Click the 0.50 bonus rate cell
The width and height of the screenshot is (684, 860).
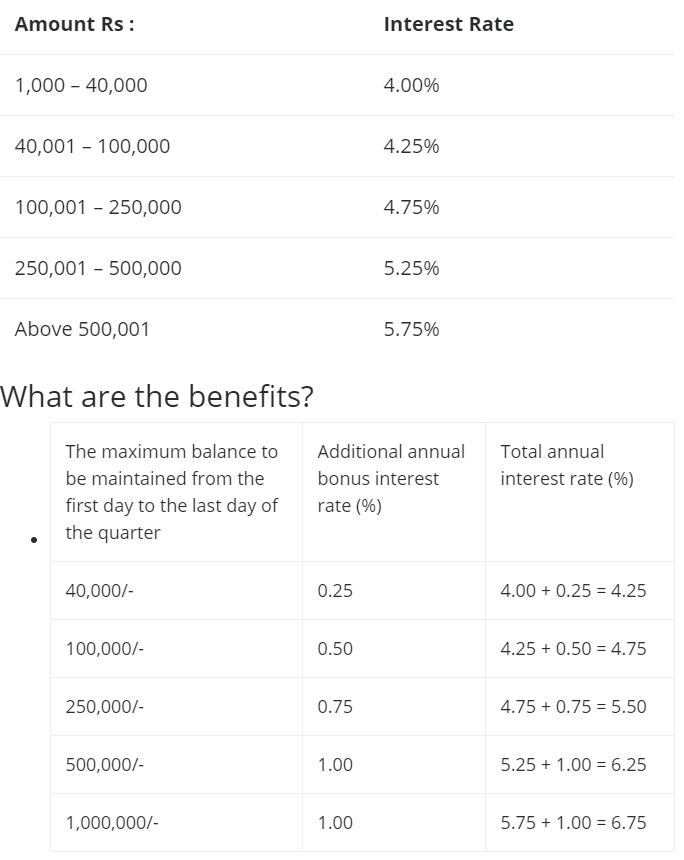pyautogui.click(x=335, y=648)
